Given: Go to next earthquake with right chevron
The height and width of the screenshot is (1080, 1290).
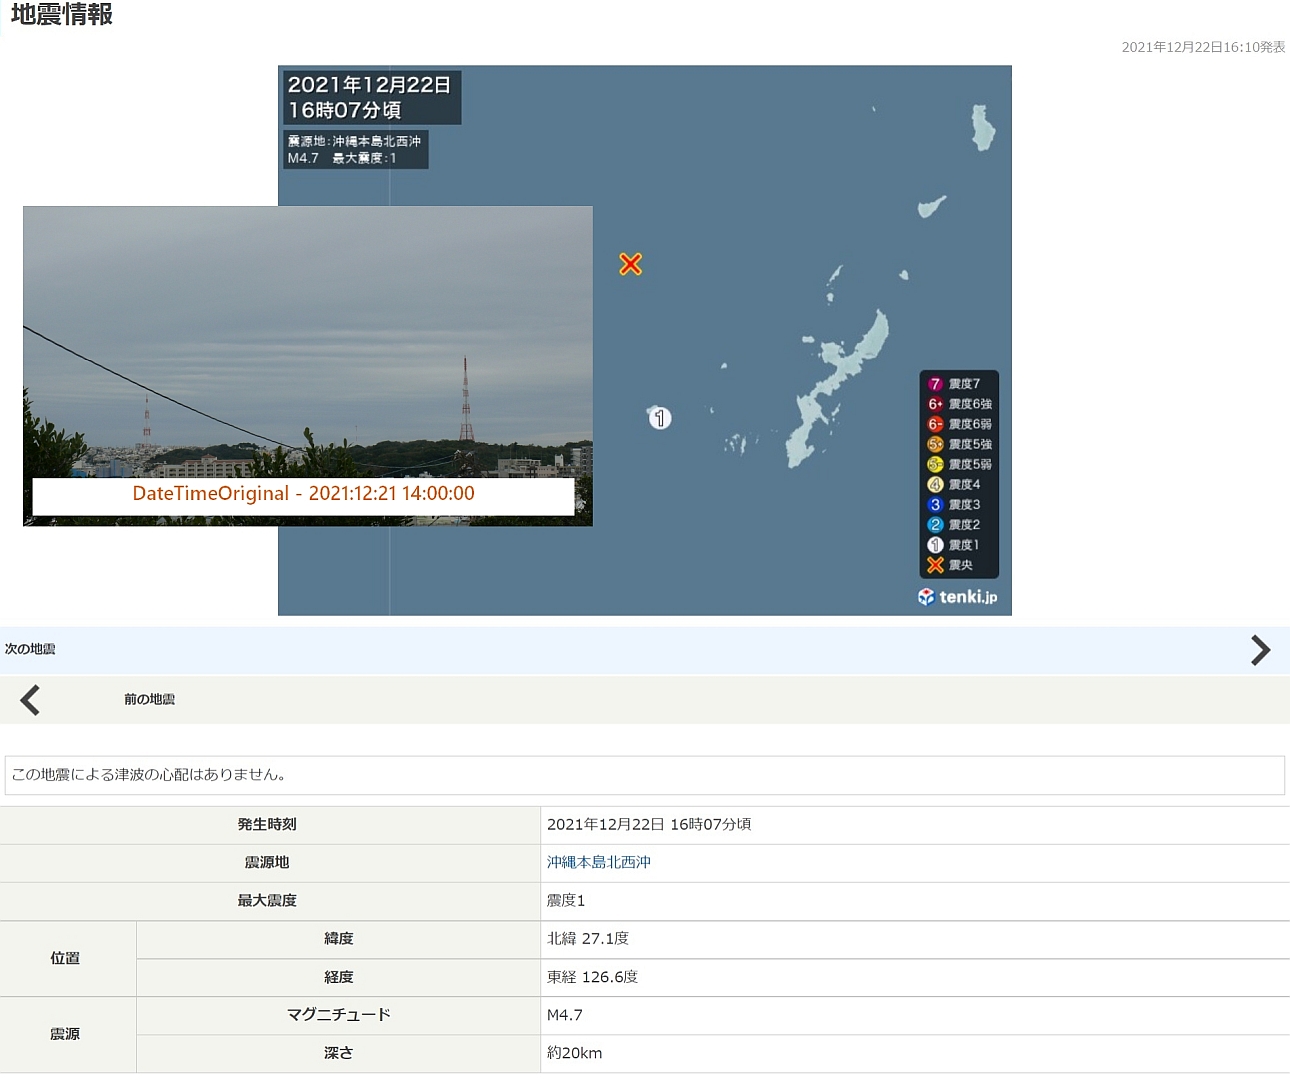Looking at the screenshot, I should click(x=1260, y=650).
